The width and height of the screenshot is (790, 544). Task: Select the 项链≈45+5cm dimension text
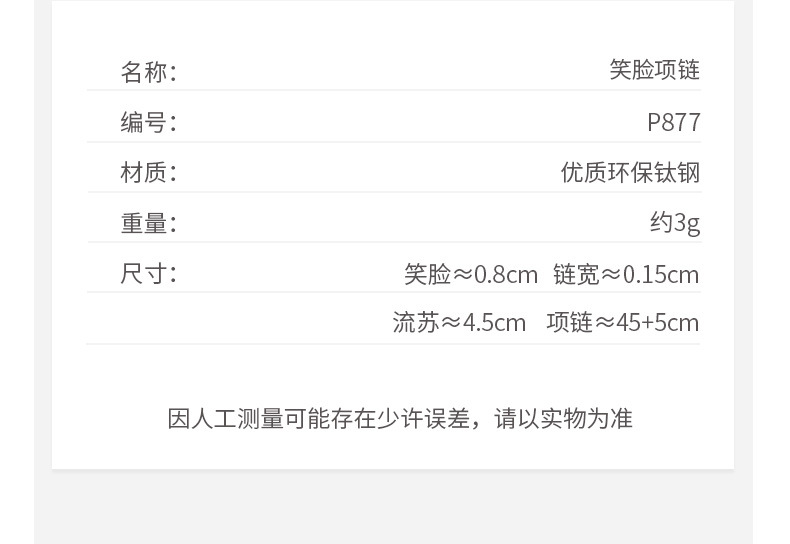[x=622, y=323]
